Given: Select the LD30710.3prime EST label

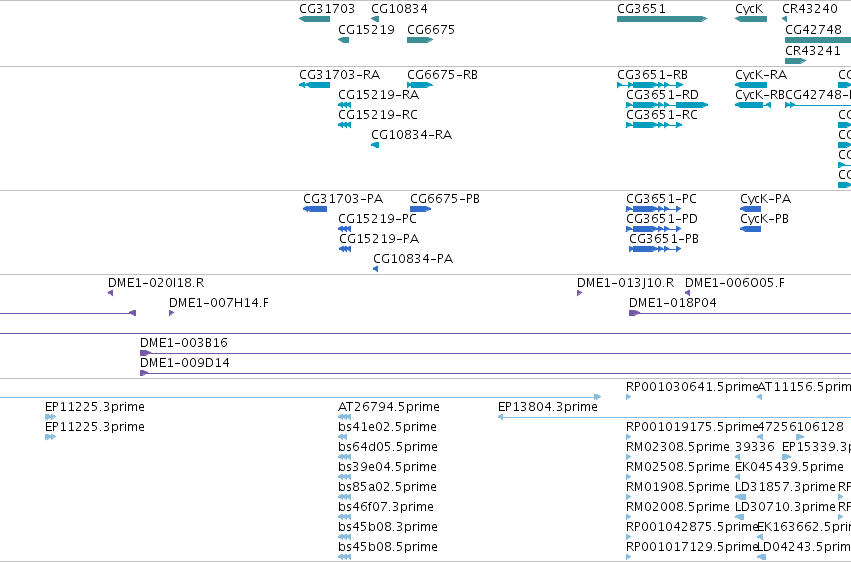Looking at the screenshot, I should tap(785, 508).
